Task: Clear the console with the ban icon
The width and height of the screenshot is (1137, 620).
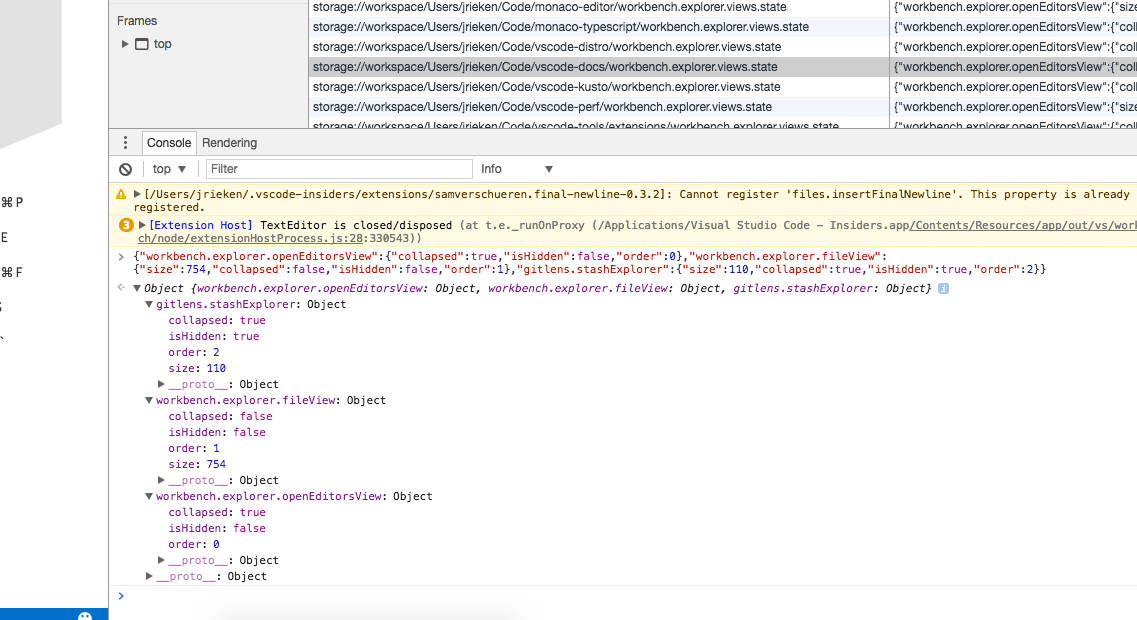Action: 125,169
